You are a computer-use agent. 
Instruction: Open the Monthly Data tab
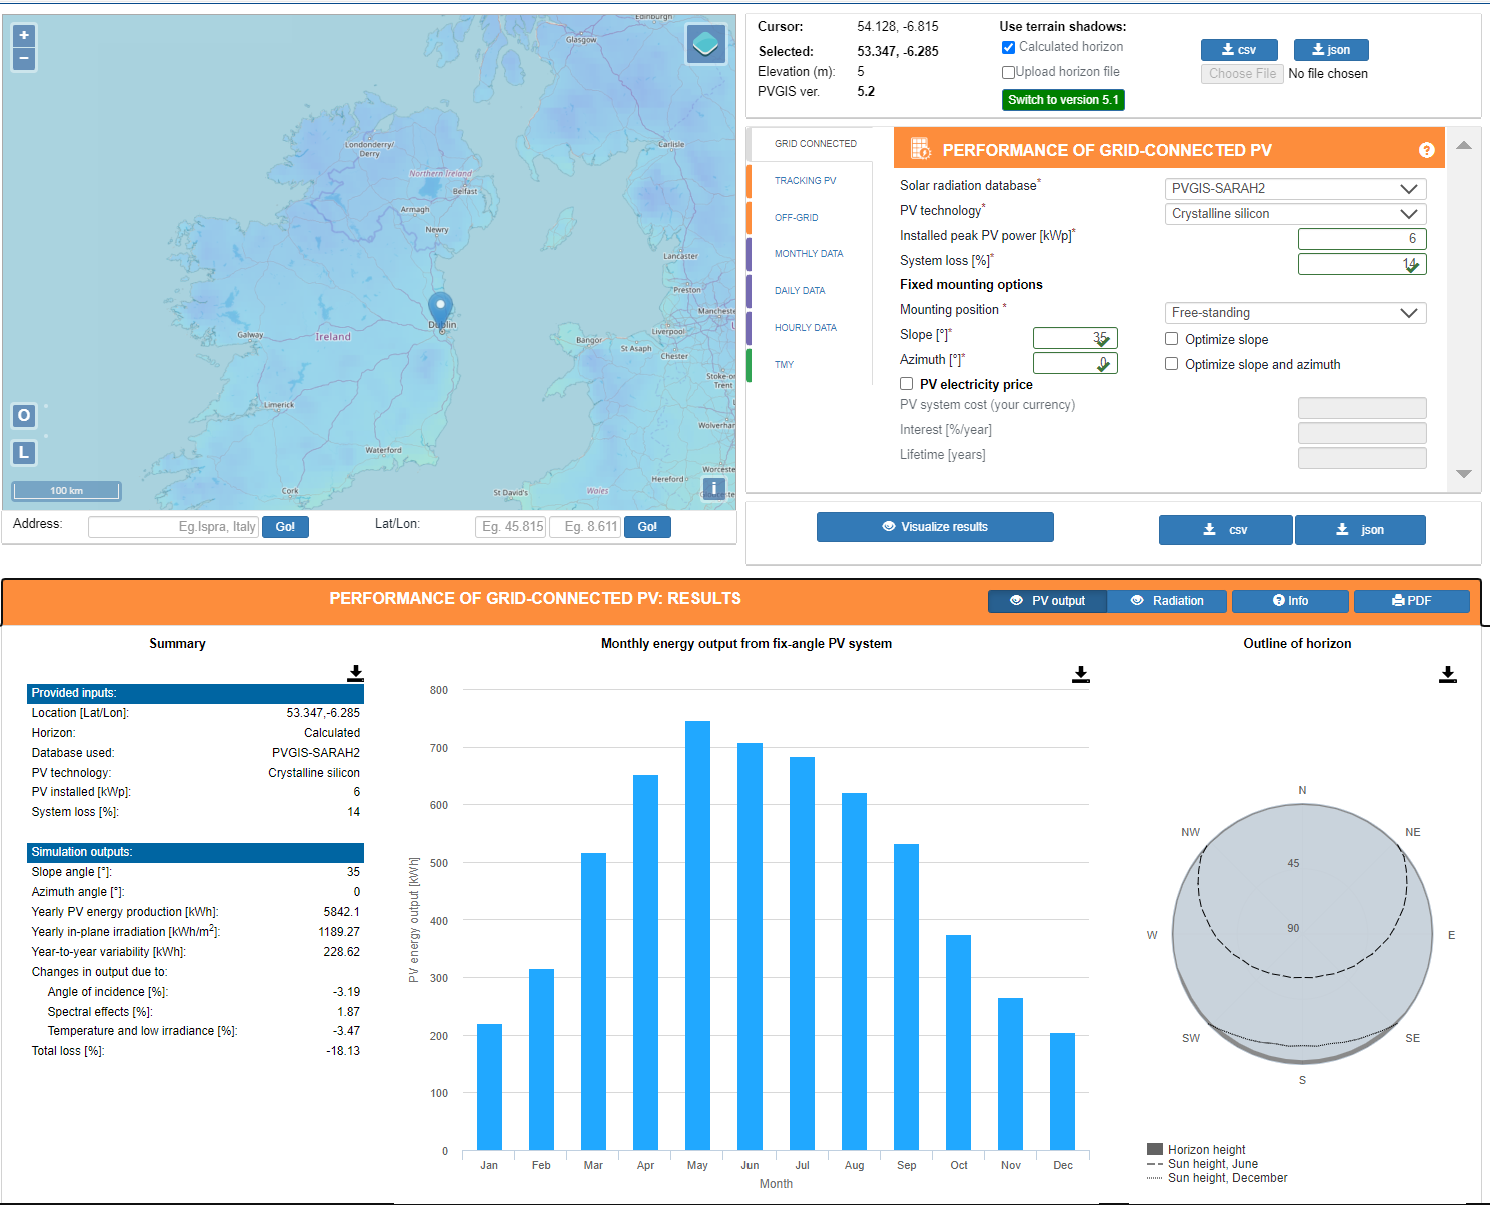point(808,254)
